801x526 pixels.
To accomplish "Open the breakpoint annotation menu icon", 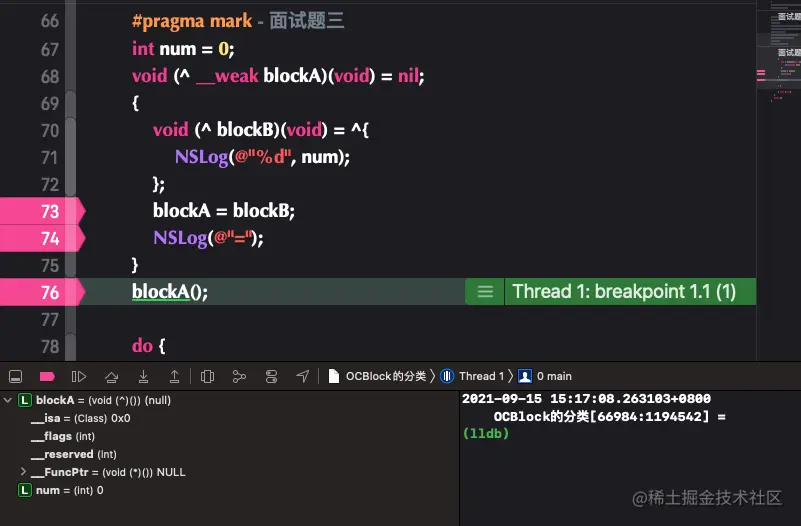I will pyautogui.click(x=485, y=292).
